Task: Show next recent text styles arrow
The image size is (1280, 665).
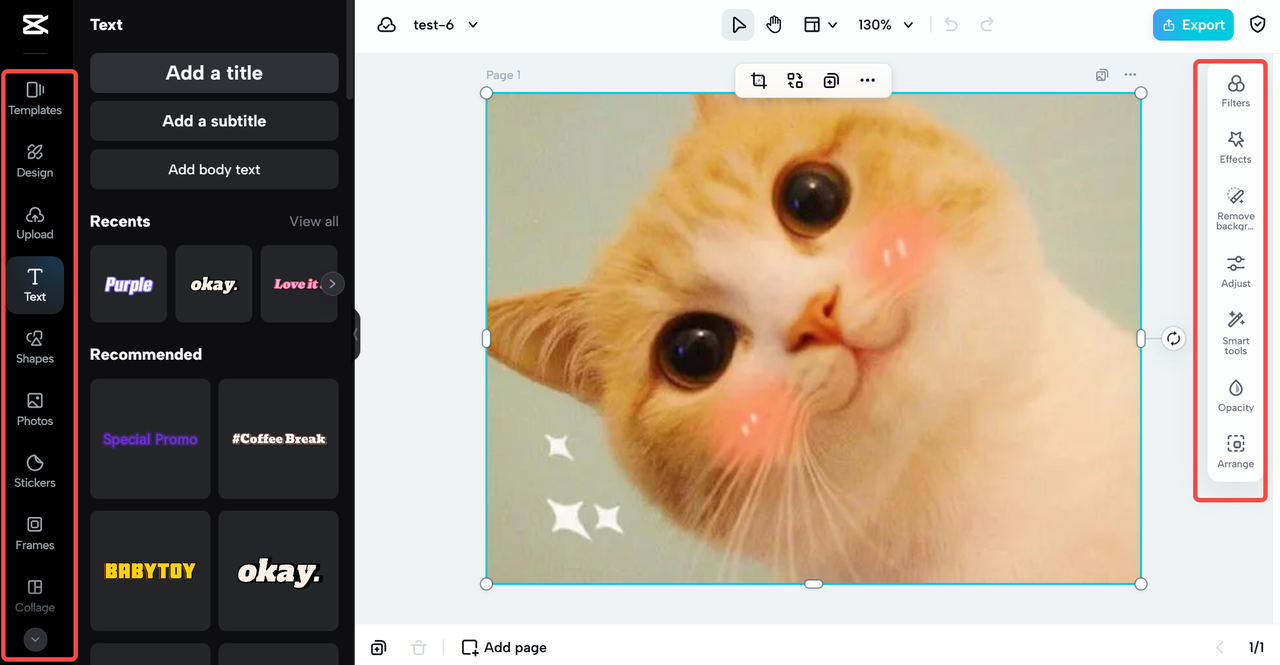Action: 333,284
